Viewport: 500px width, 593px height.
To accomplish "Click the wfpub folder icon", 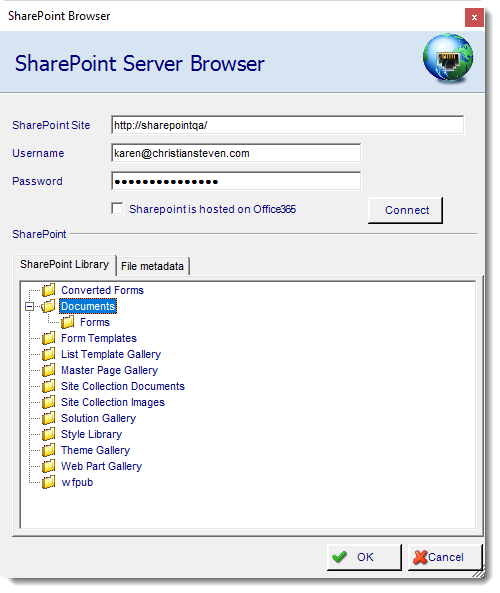I will tap(48, 482).
